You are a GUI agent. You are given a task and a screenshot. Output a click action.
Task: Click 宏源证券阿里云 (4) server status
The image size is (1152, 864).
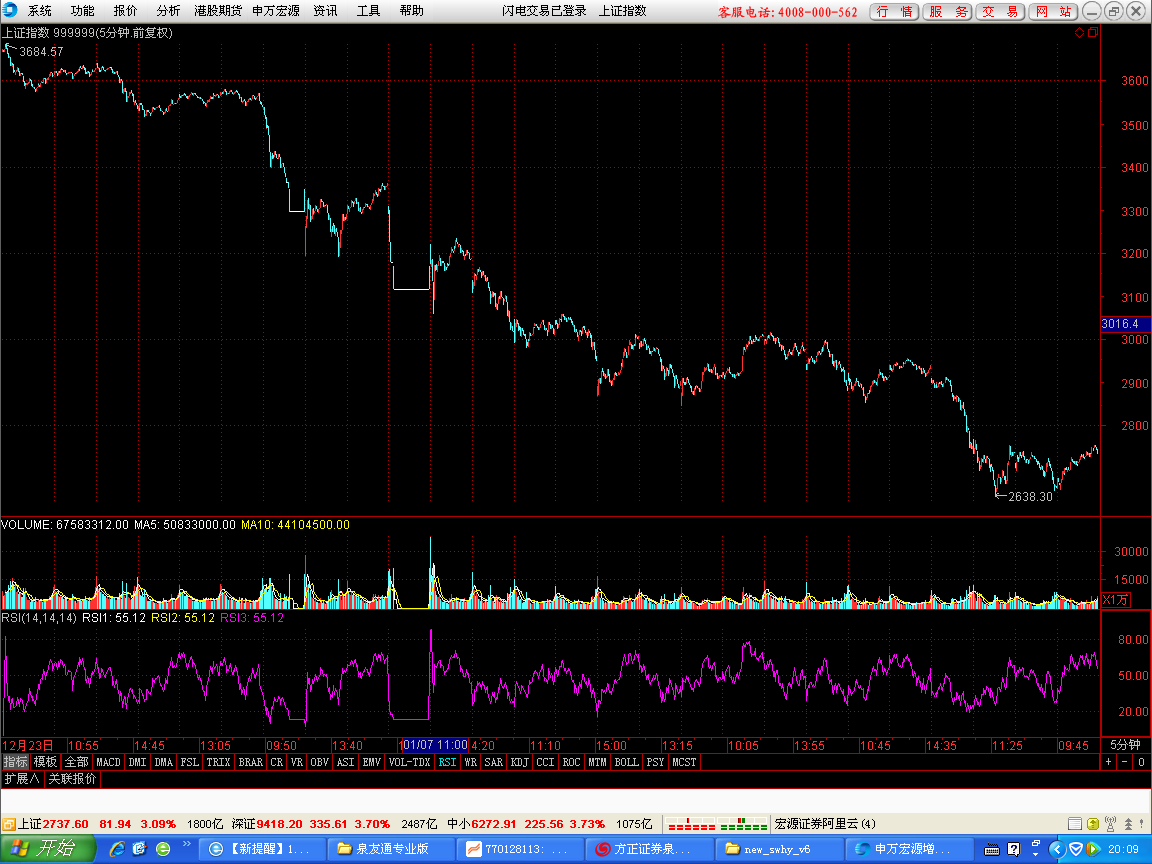[x=825, y=824]
